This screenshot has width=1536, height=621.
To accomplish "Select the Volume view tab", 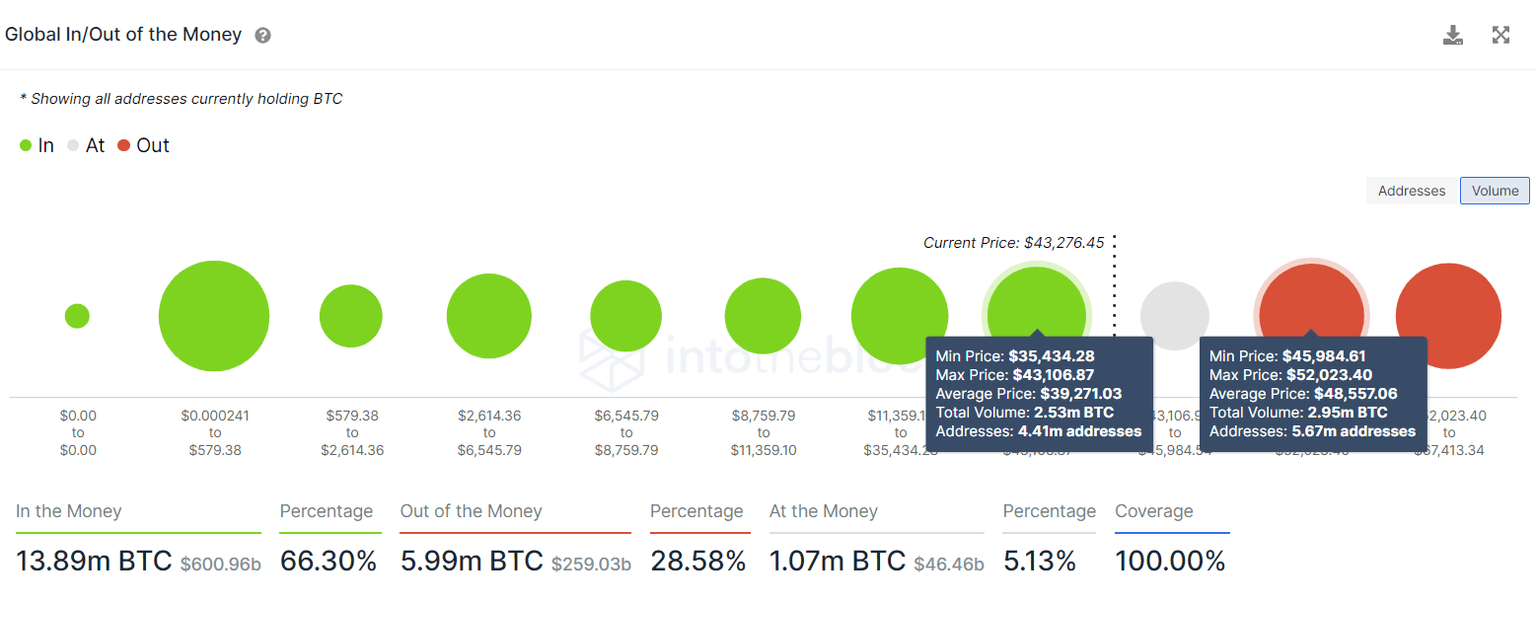I will pos(1494,191).
